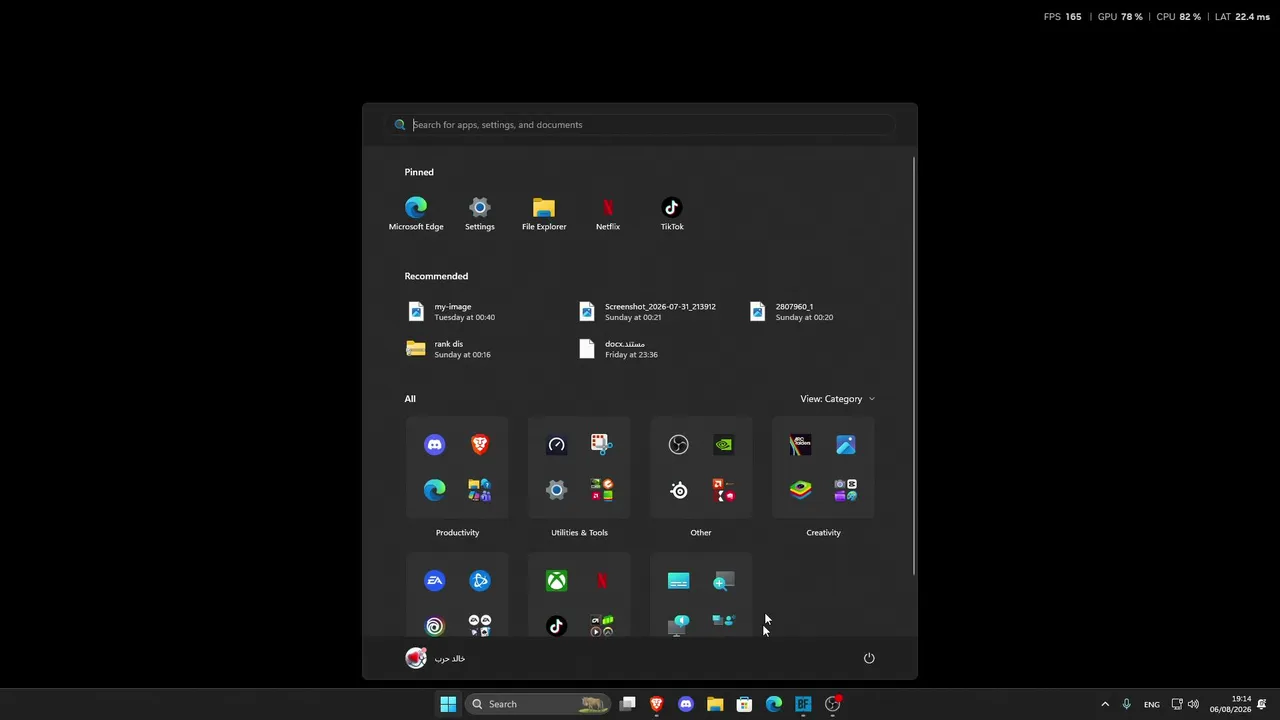The image size is (1280, 720).
Task: Open Netflix in the bottom category row
Action: (601, 581)
